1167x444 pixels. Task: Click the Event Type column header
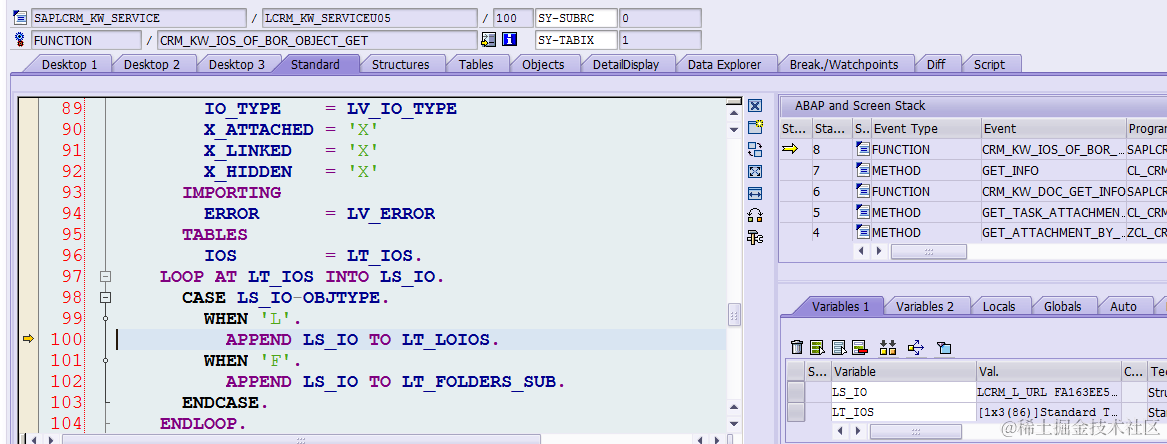(x=925, y=129)
